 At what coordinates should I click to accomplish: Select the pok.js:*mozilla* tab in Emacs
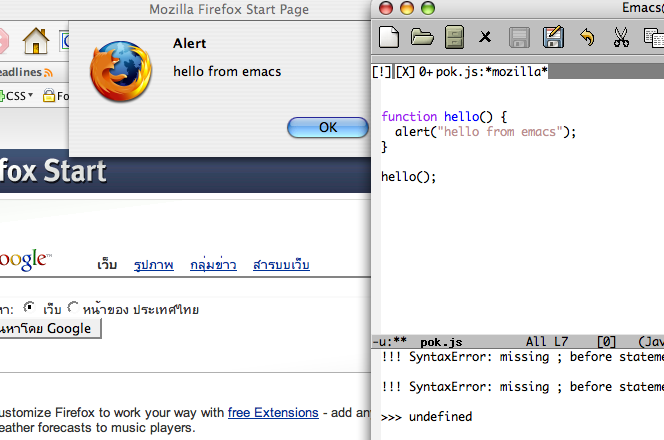point(483,72)
